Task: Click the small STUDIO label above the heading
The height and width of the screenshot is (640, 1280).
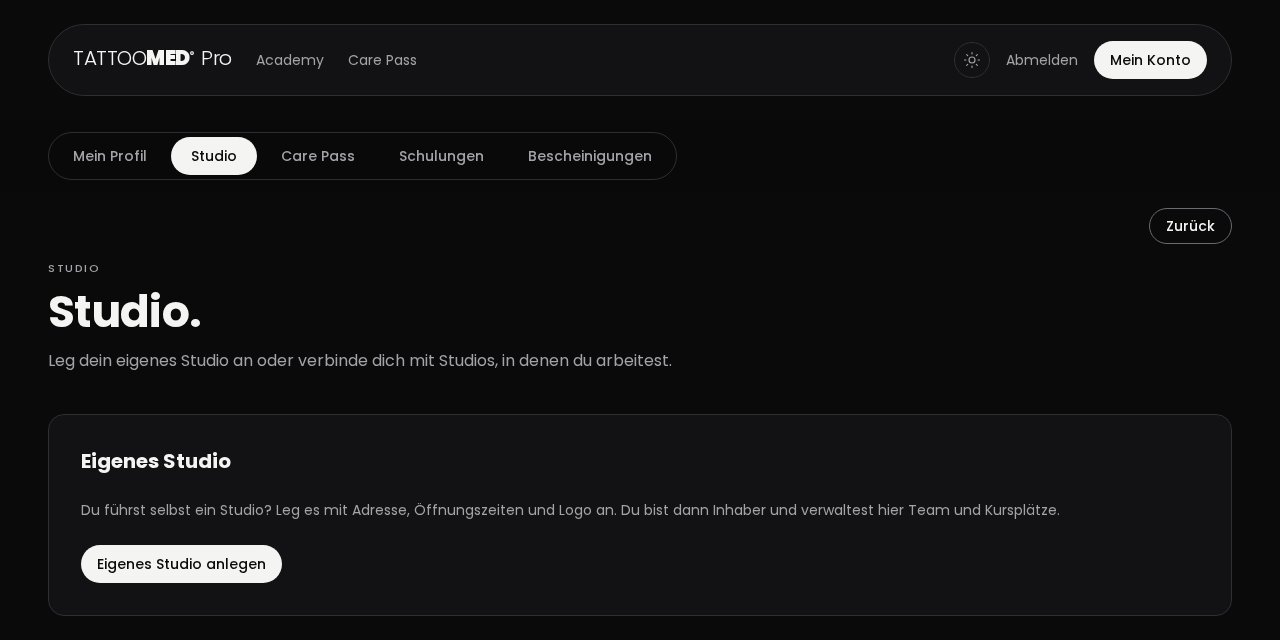Action: 74,268
